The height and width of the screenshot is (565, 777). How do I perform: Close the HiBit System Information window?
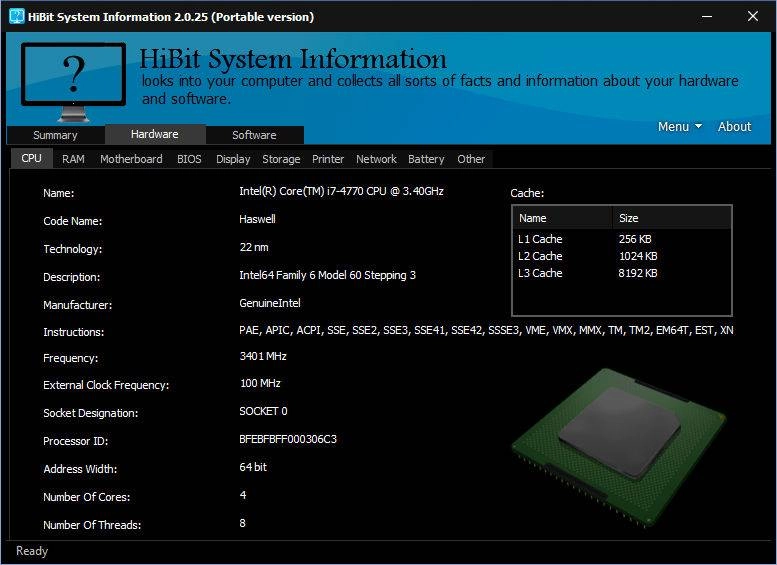pos(753,16)
